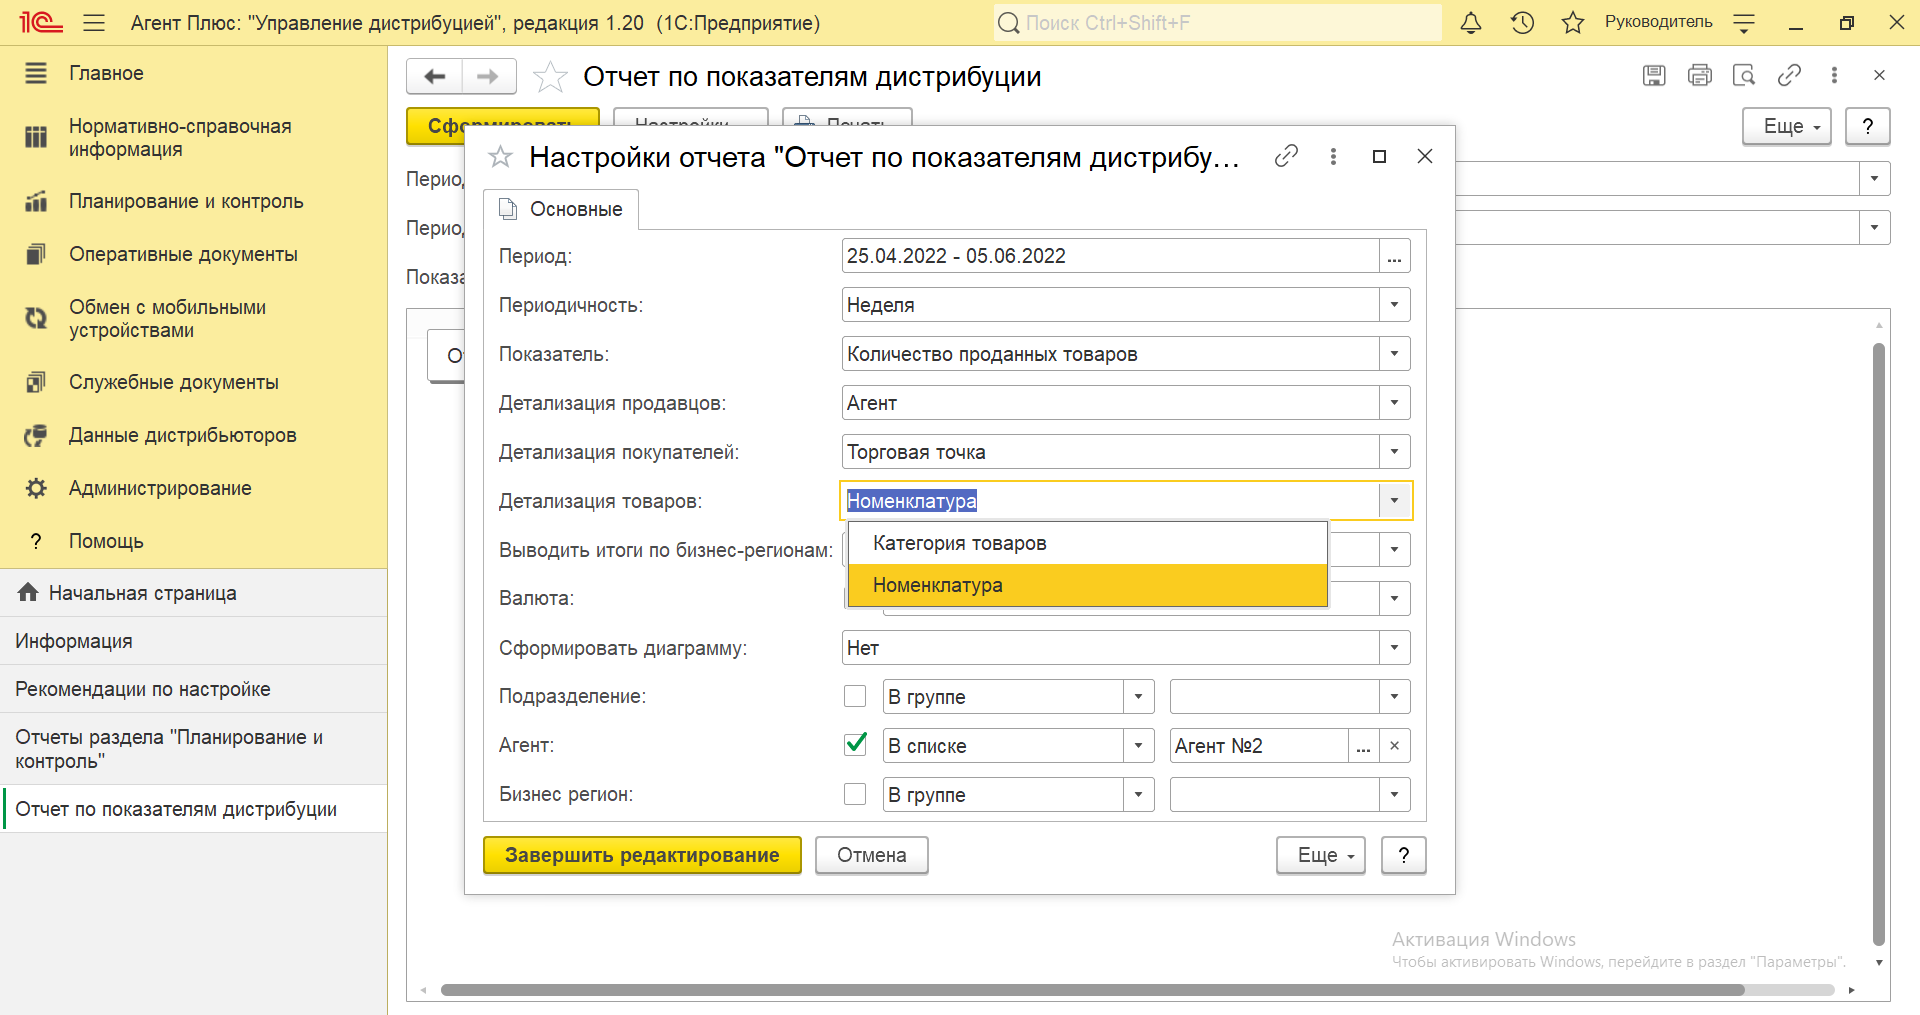This screenshot has width=1920, height=1015.
Task: Open Еще menu in settings dialog
Action: [x=1321, y=855]
